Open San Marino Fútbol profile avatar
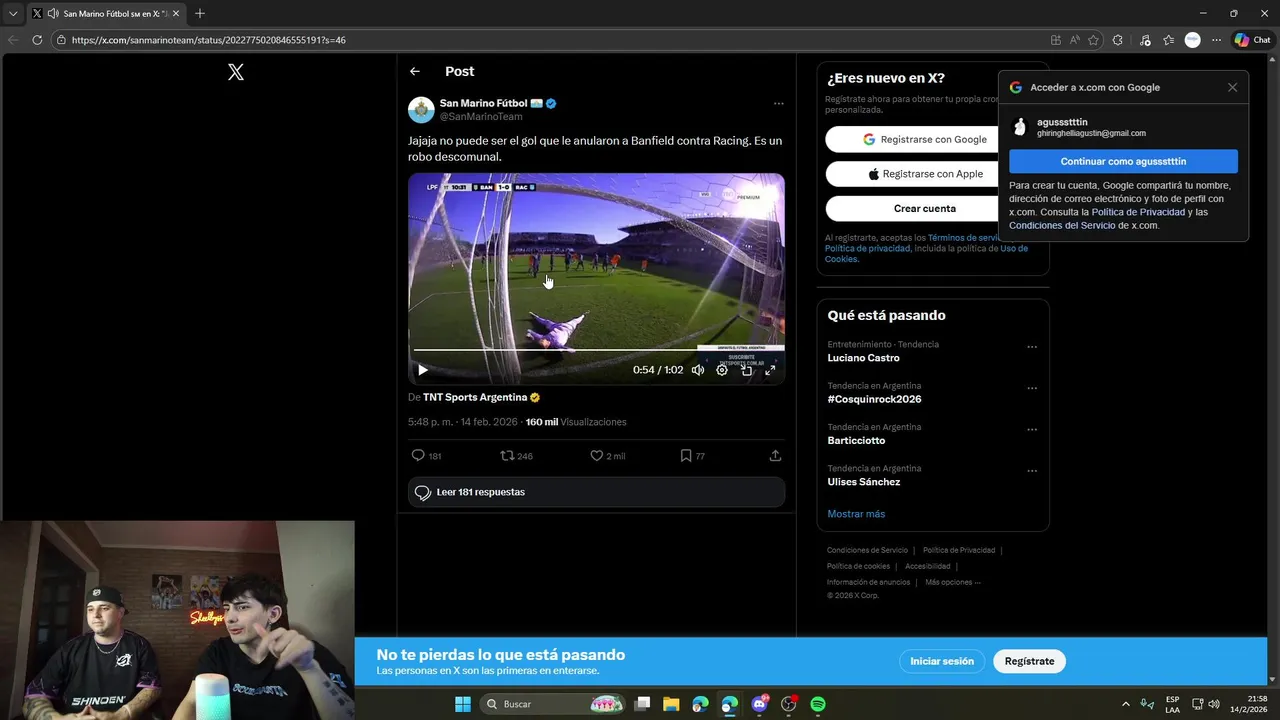The height and width of the screenshot is (720, 1280). (421, 109)
